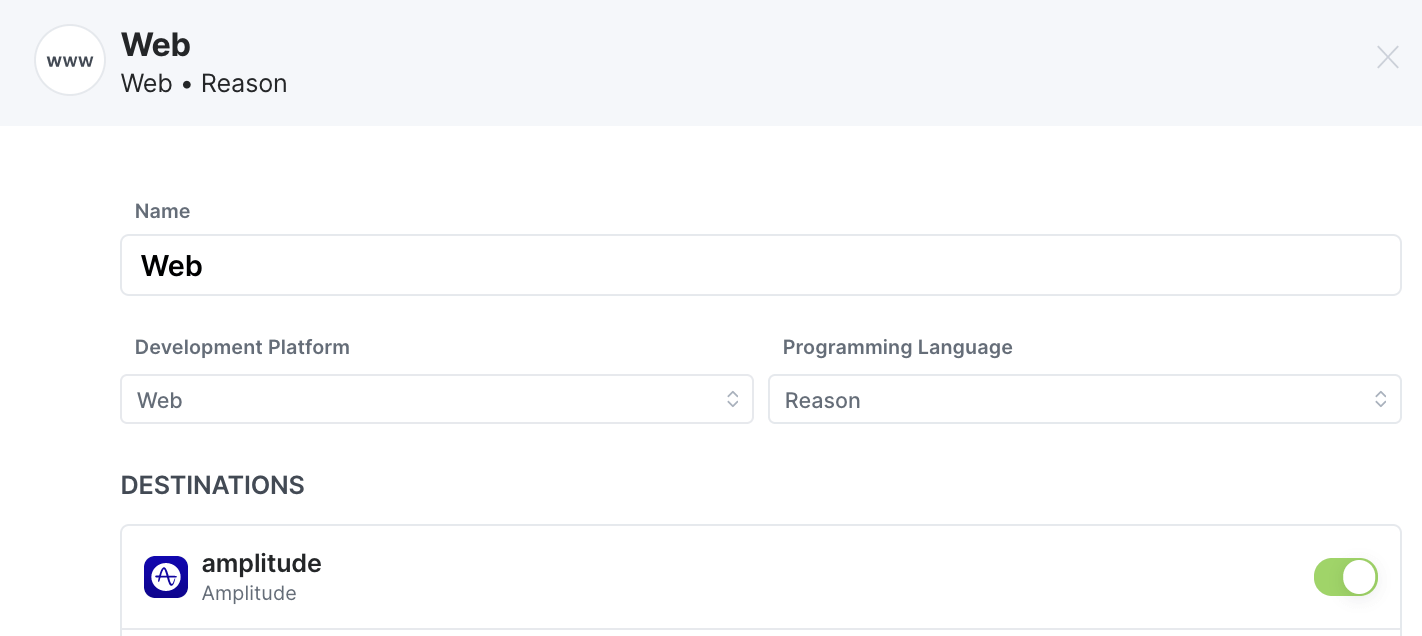Click the gray Amplitude subtitle text
The height and width of the screenshot is (636, 1422).
(249, 593)
